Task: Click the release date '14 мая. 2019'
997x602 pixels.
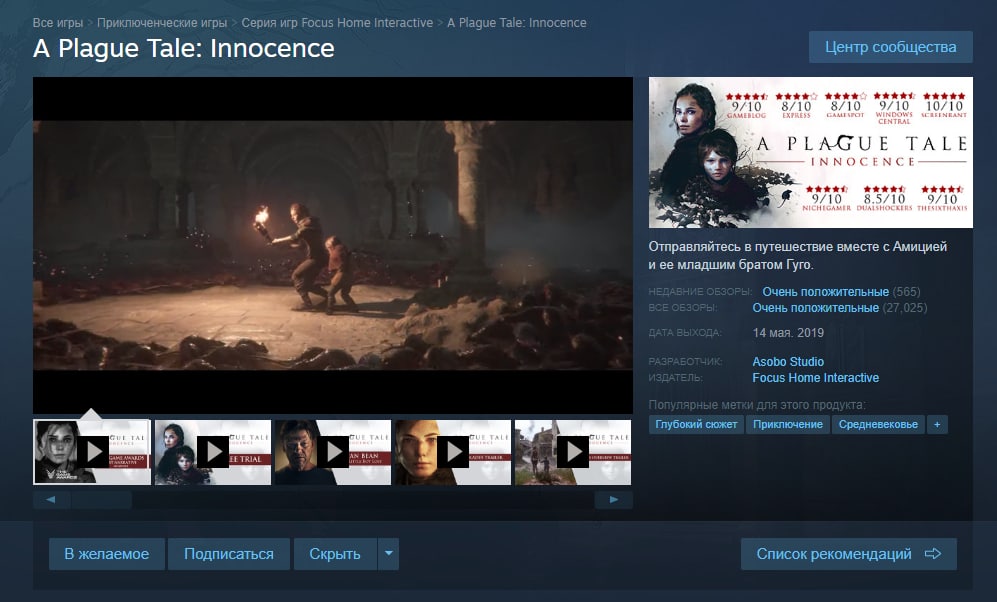Action: [x=788, y=332]
